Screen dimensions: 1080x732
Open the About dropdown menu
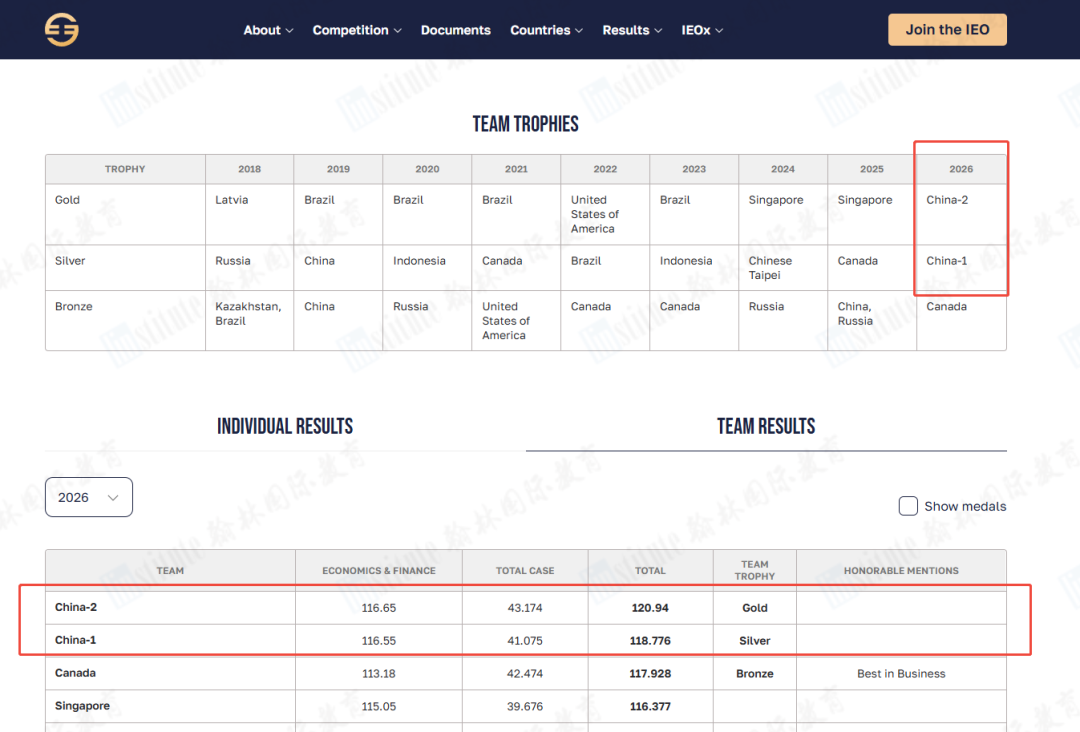tap(268, 30)
